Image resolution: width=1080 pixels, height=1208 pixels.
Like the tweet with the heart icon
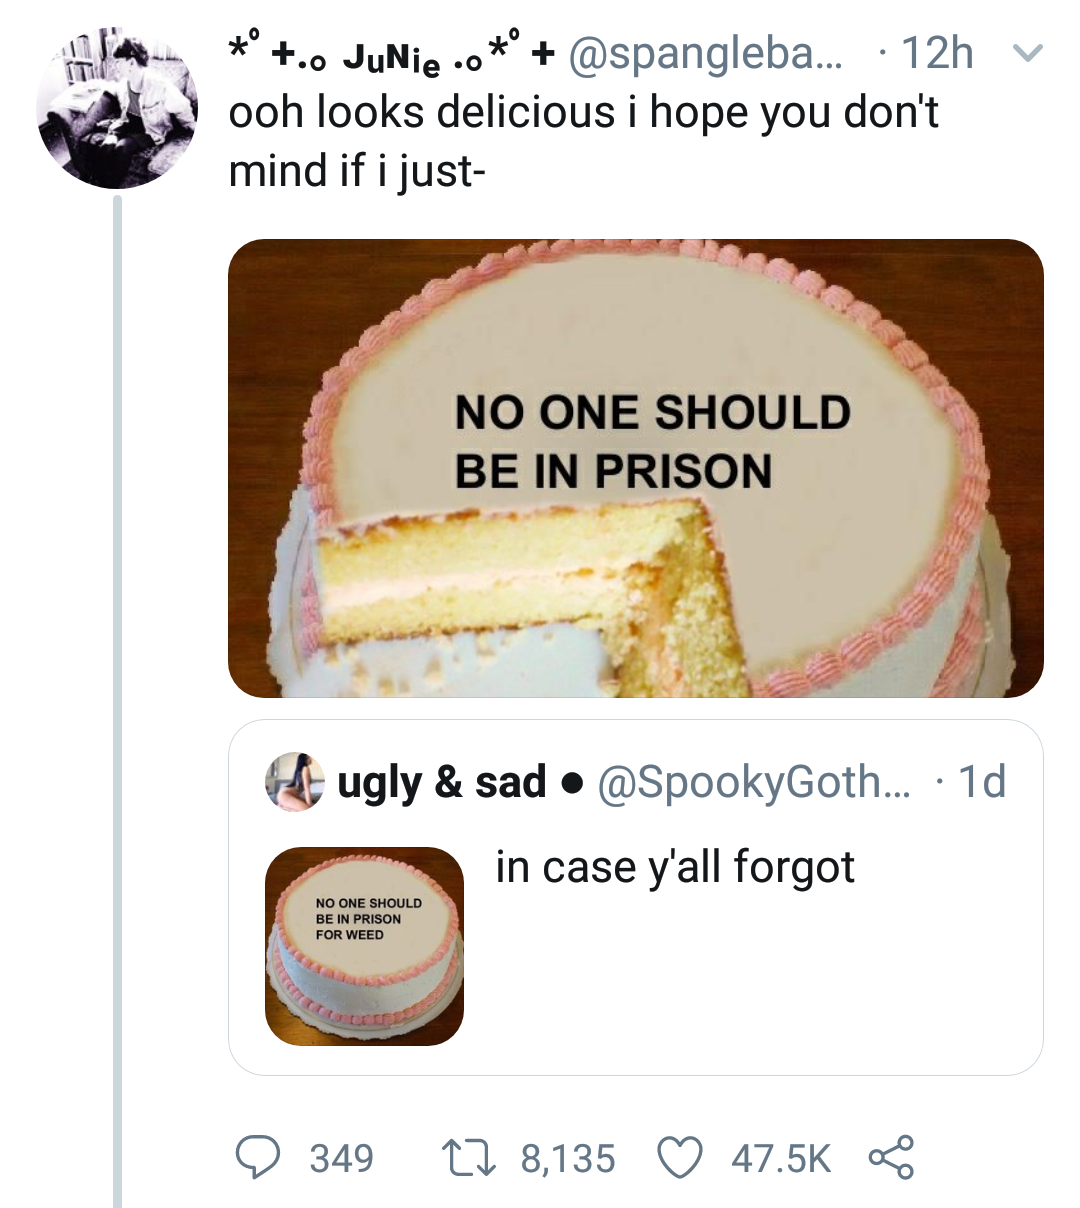(680, 1157)
